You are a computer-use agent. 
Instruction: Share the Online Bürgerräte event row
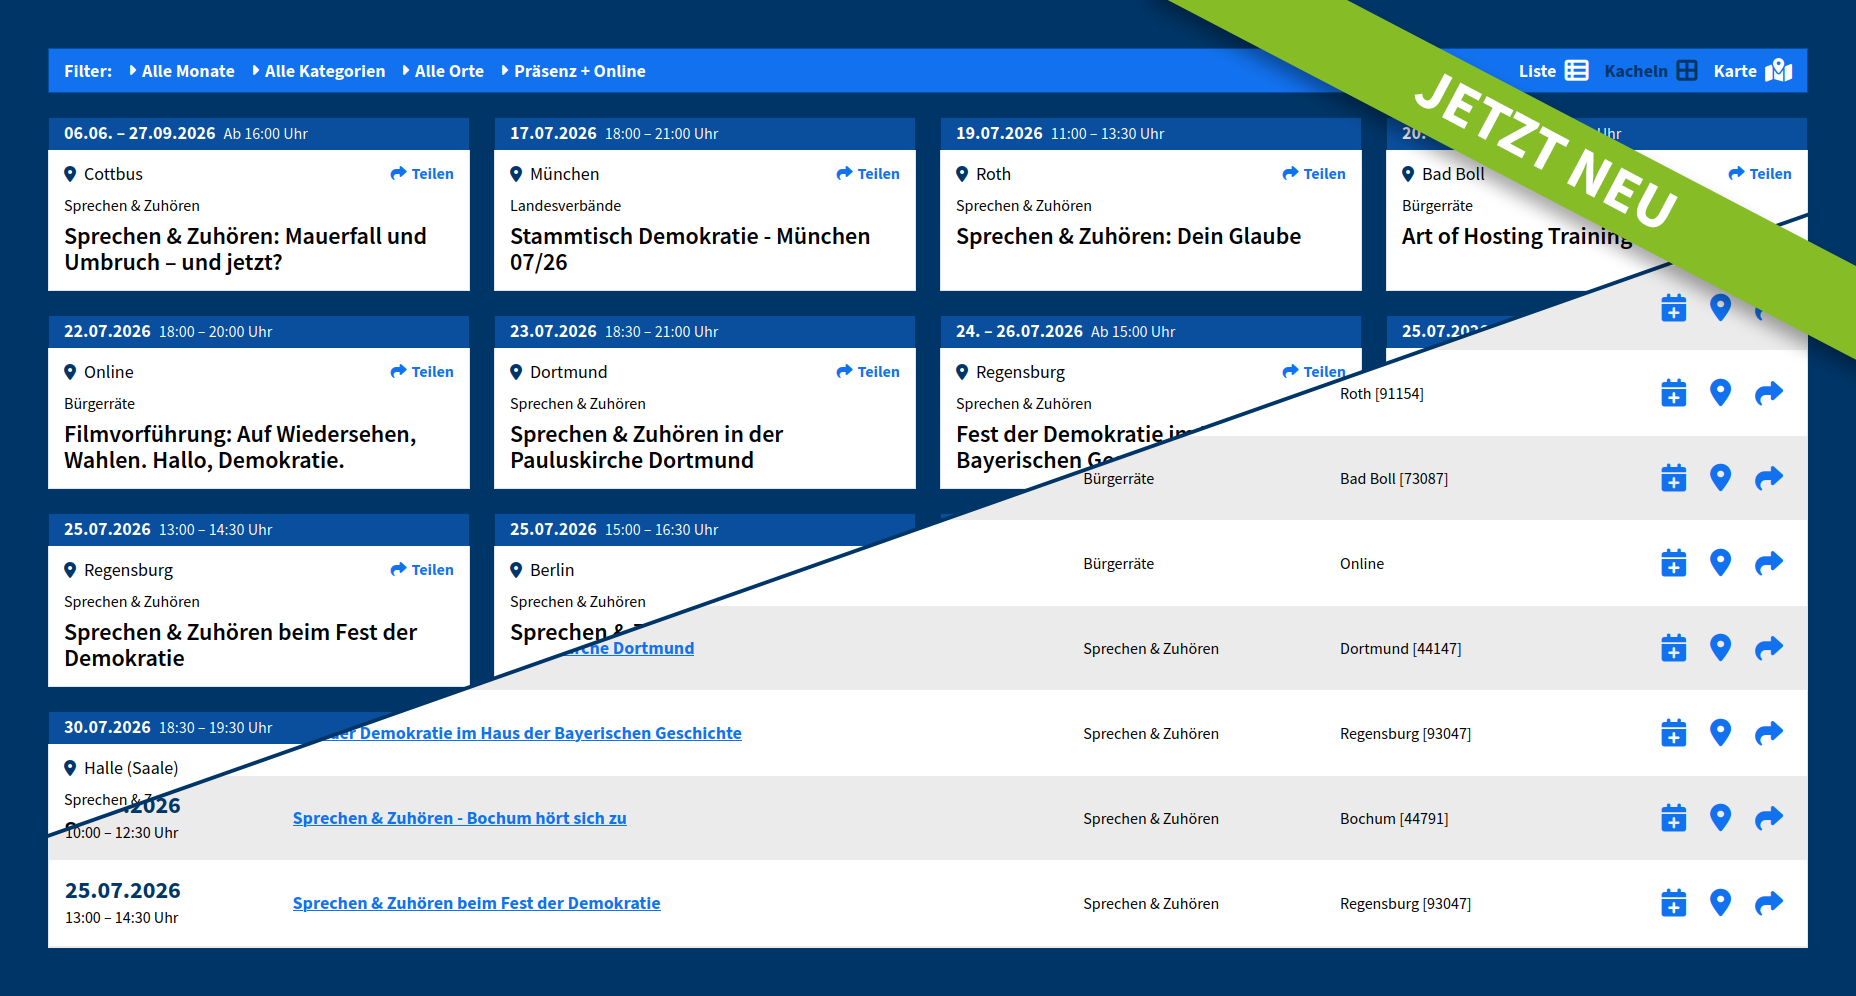click(x=1769, y=563)
